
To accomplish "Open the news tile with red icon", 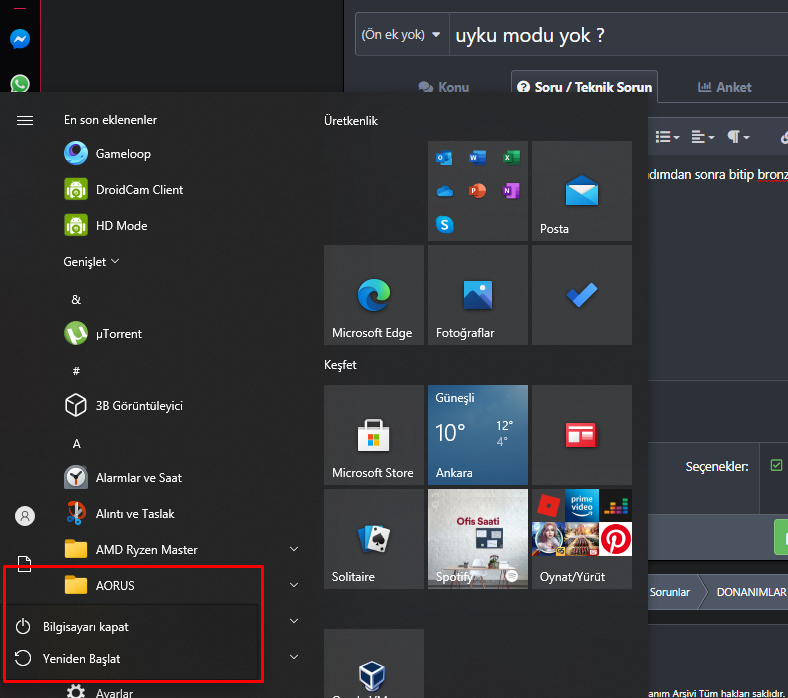I will 581,435.
